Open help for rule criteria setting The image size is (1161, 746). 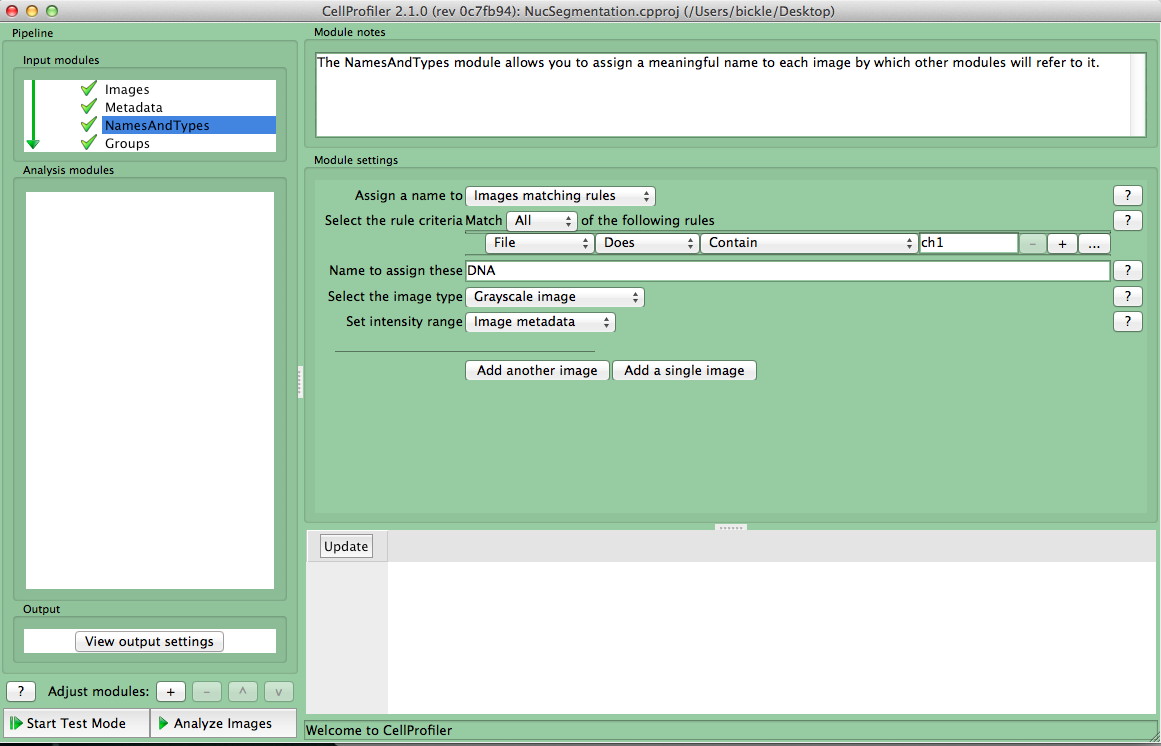click(x=1128, y=221)
